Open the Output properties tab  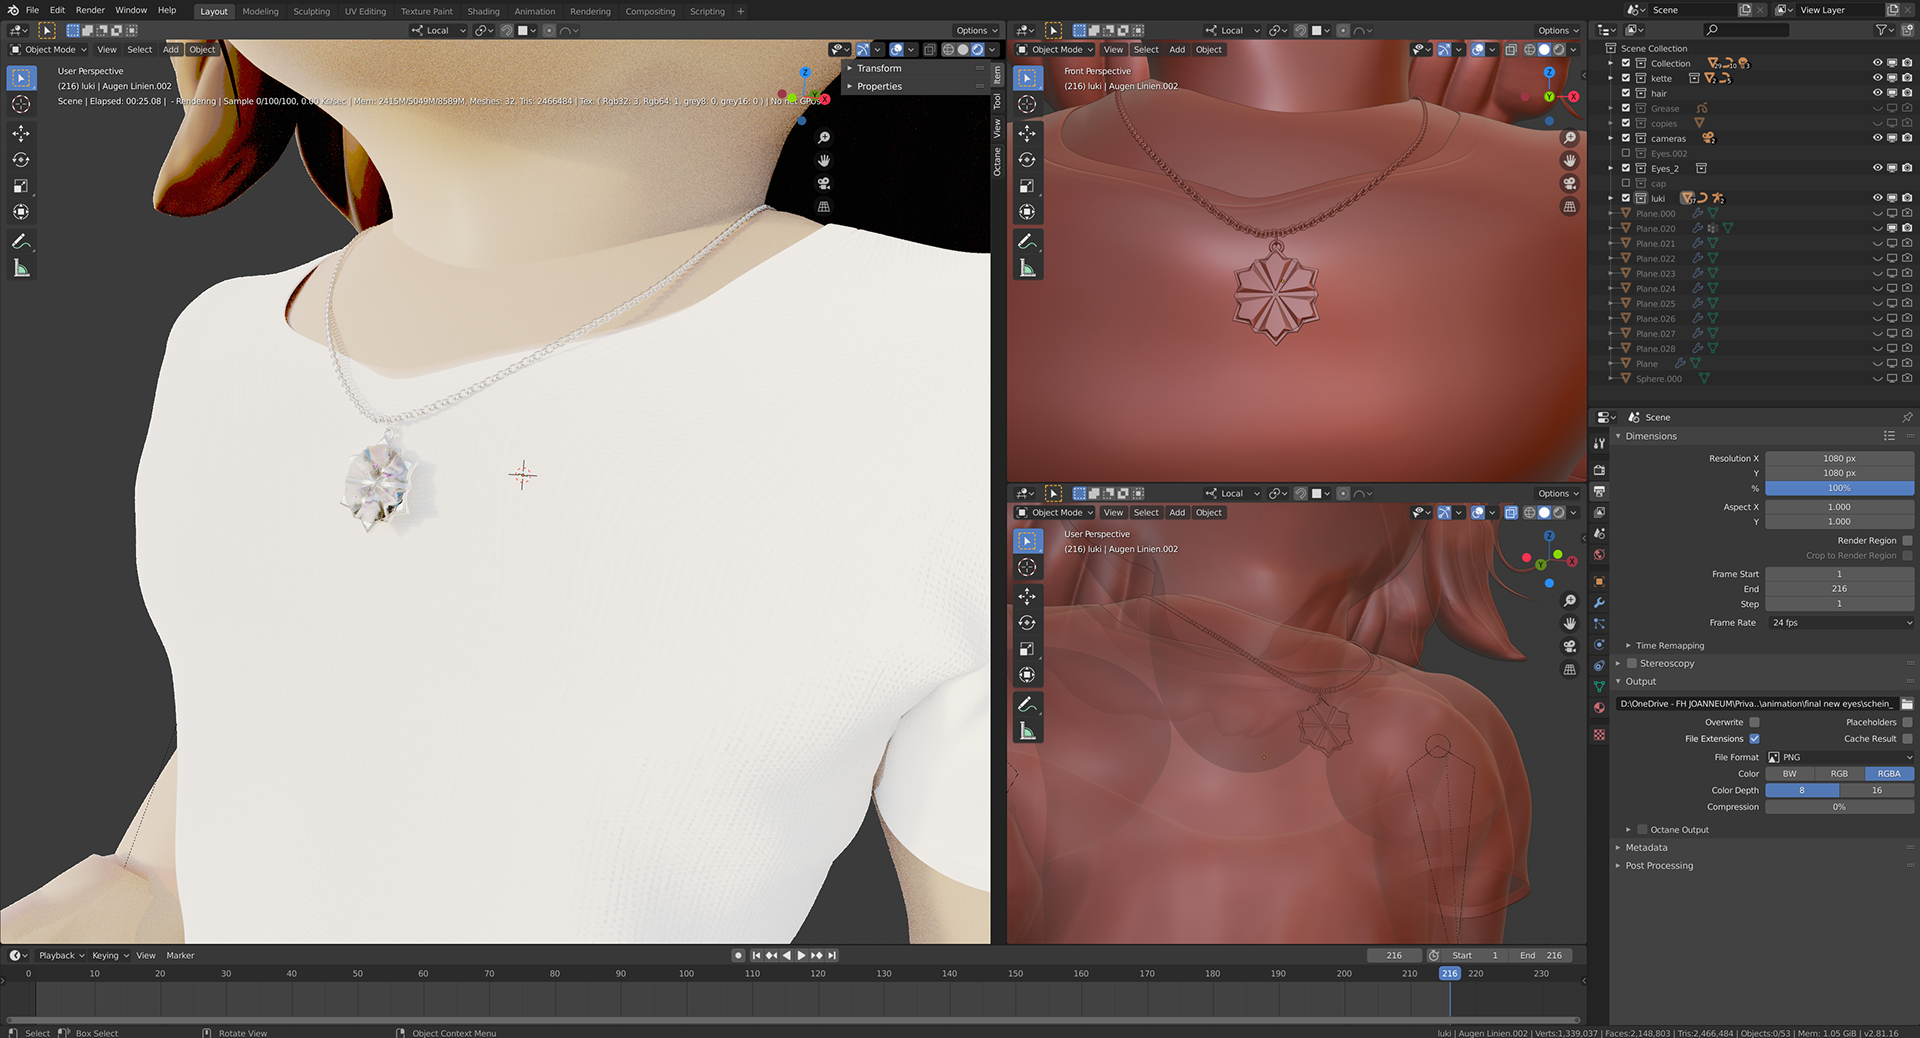click(x=1599, y=491)
